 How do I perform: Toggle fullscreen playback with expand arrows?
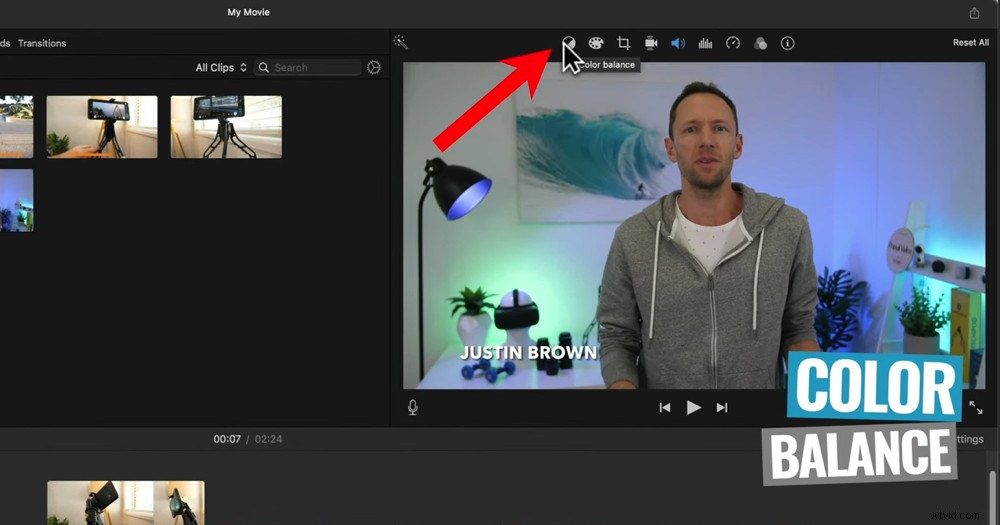click(976, 408)
